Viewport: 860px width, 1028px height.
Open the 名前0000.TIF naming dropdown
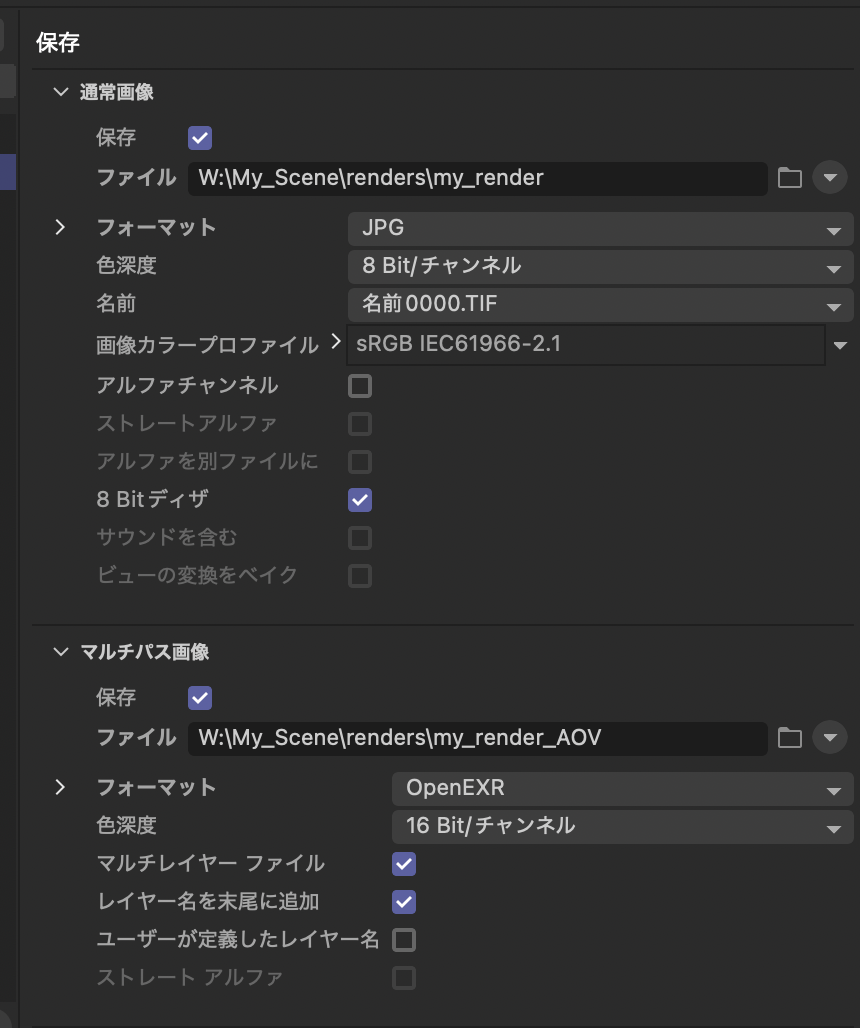600,304
